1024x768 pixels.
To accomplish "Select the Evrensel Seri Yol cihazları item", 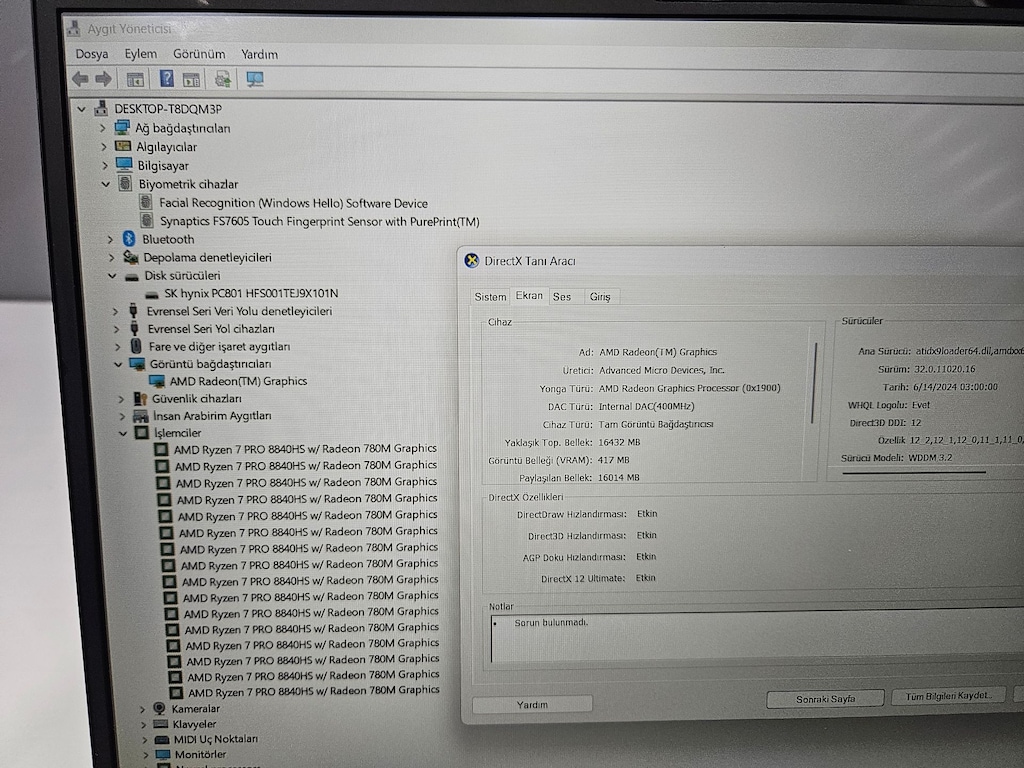I will (211, 328).
